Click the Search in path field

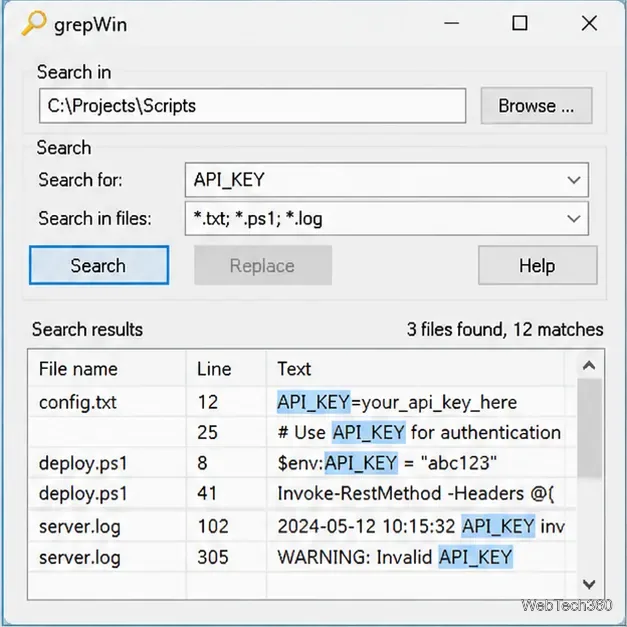[252, 106]
